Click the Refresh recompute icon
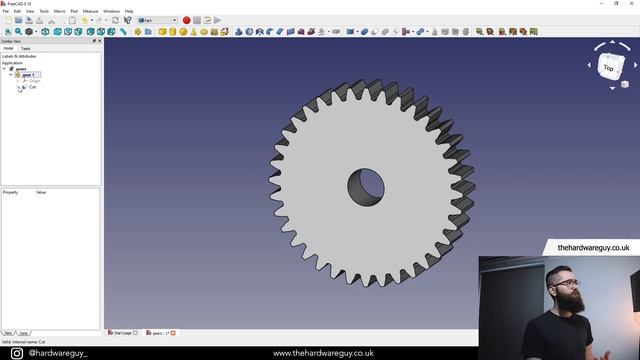Image resolution: width=640 pixels, height=360 pixels. (116, 20)
